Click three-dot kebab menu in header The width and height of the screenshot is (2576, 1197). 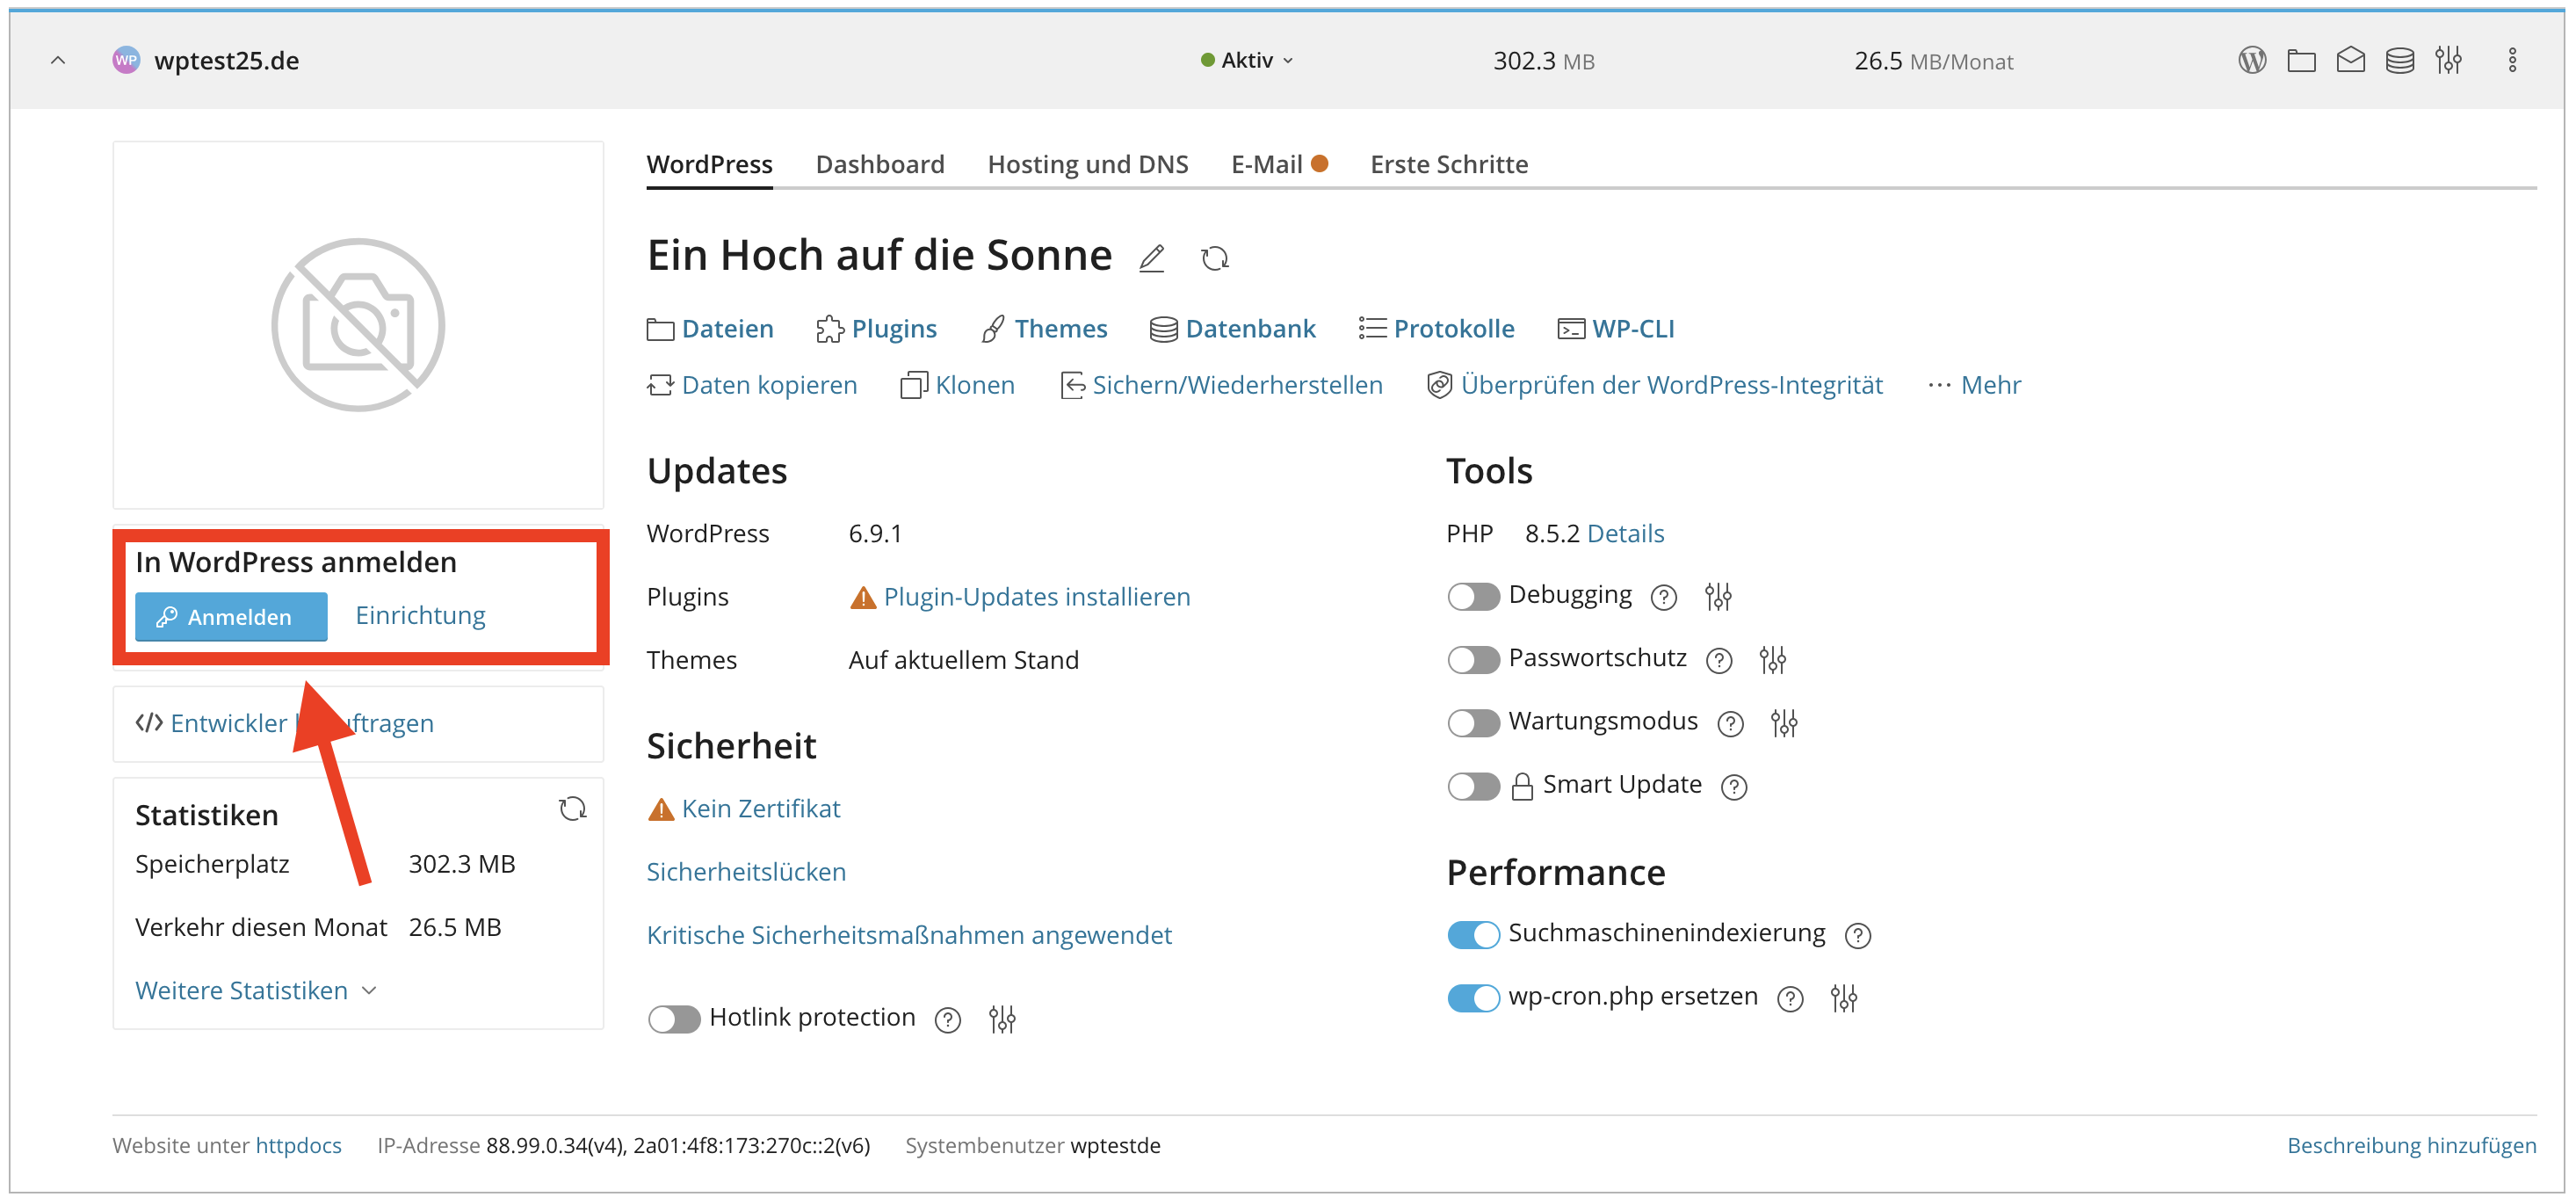[2511, 60]
